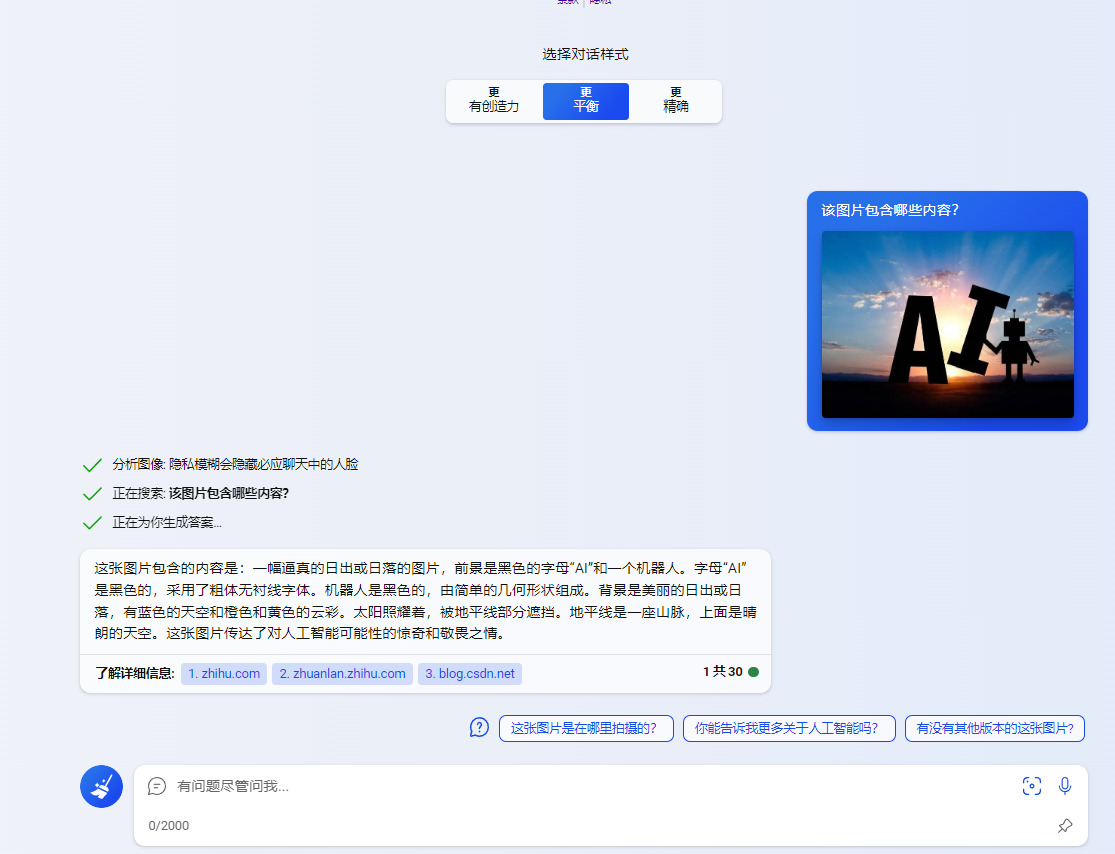1115x854 pixels.
Task: Click suggestion 有没有其他版本的这张图片?
Action: [x=995, y=728]
